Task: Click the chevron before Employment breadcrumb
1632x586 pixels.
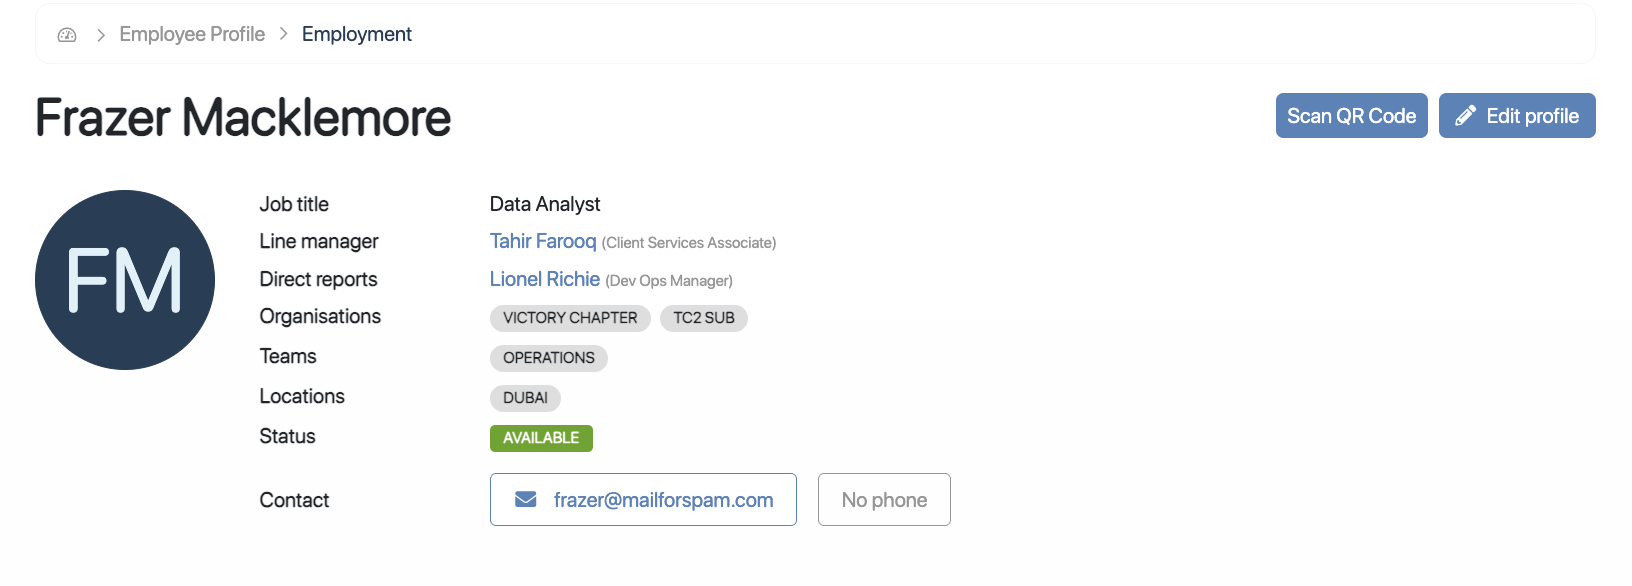Action: pos(284,34)
